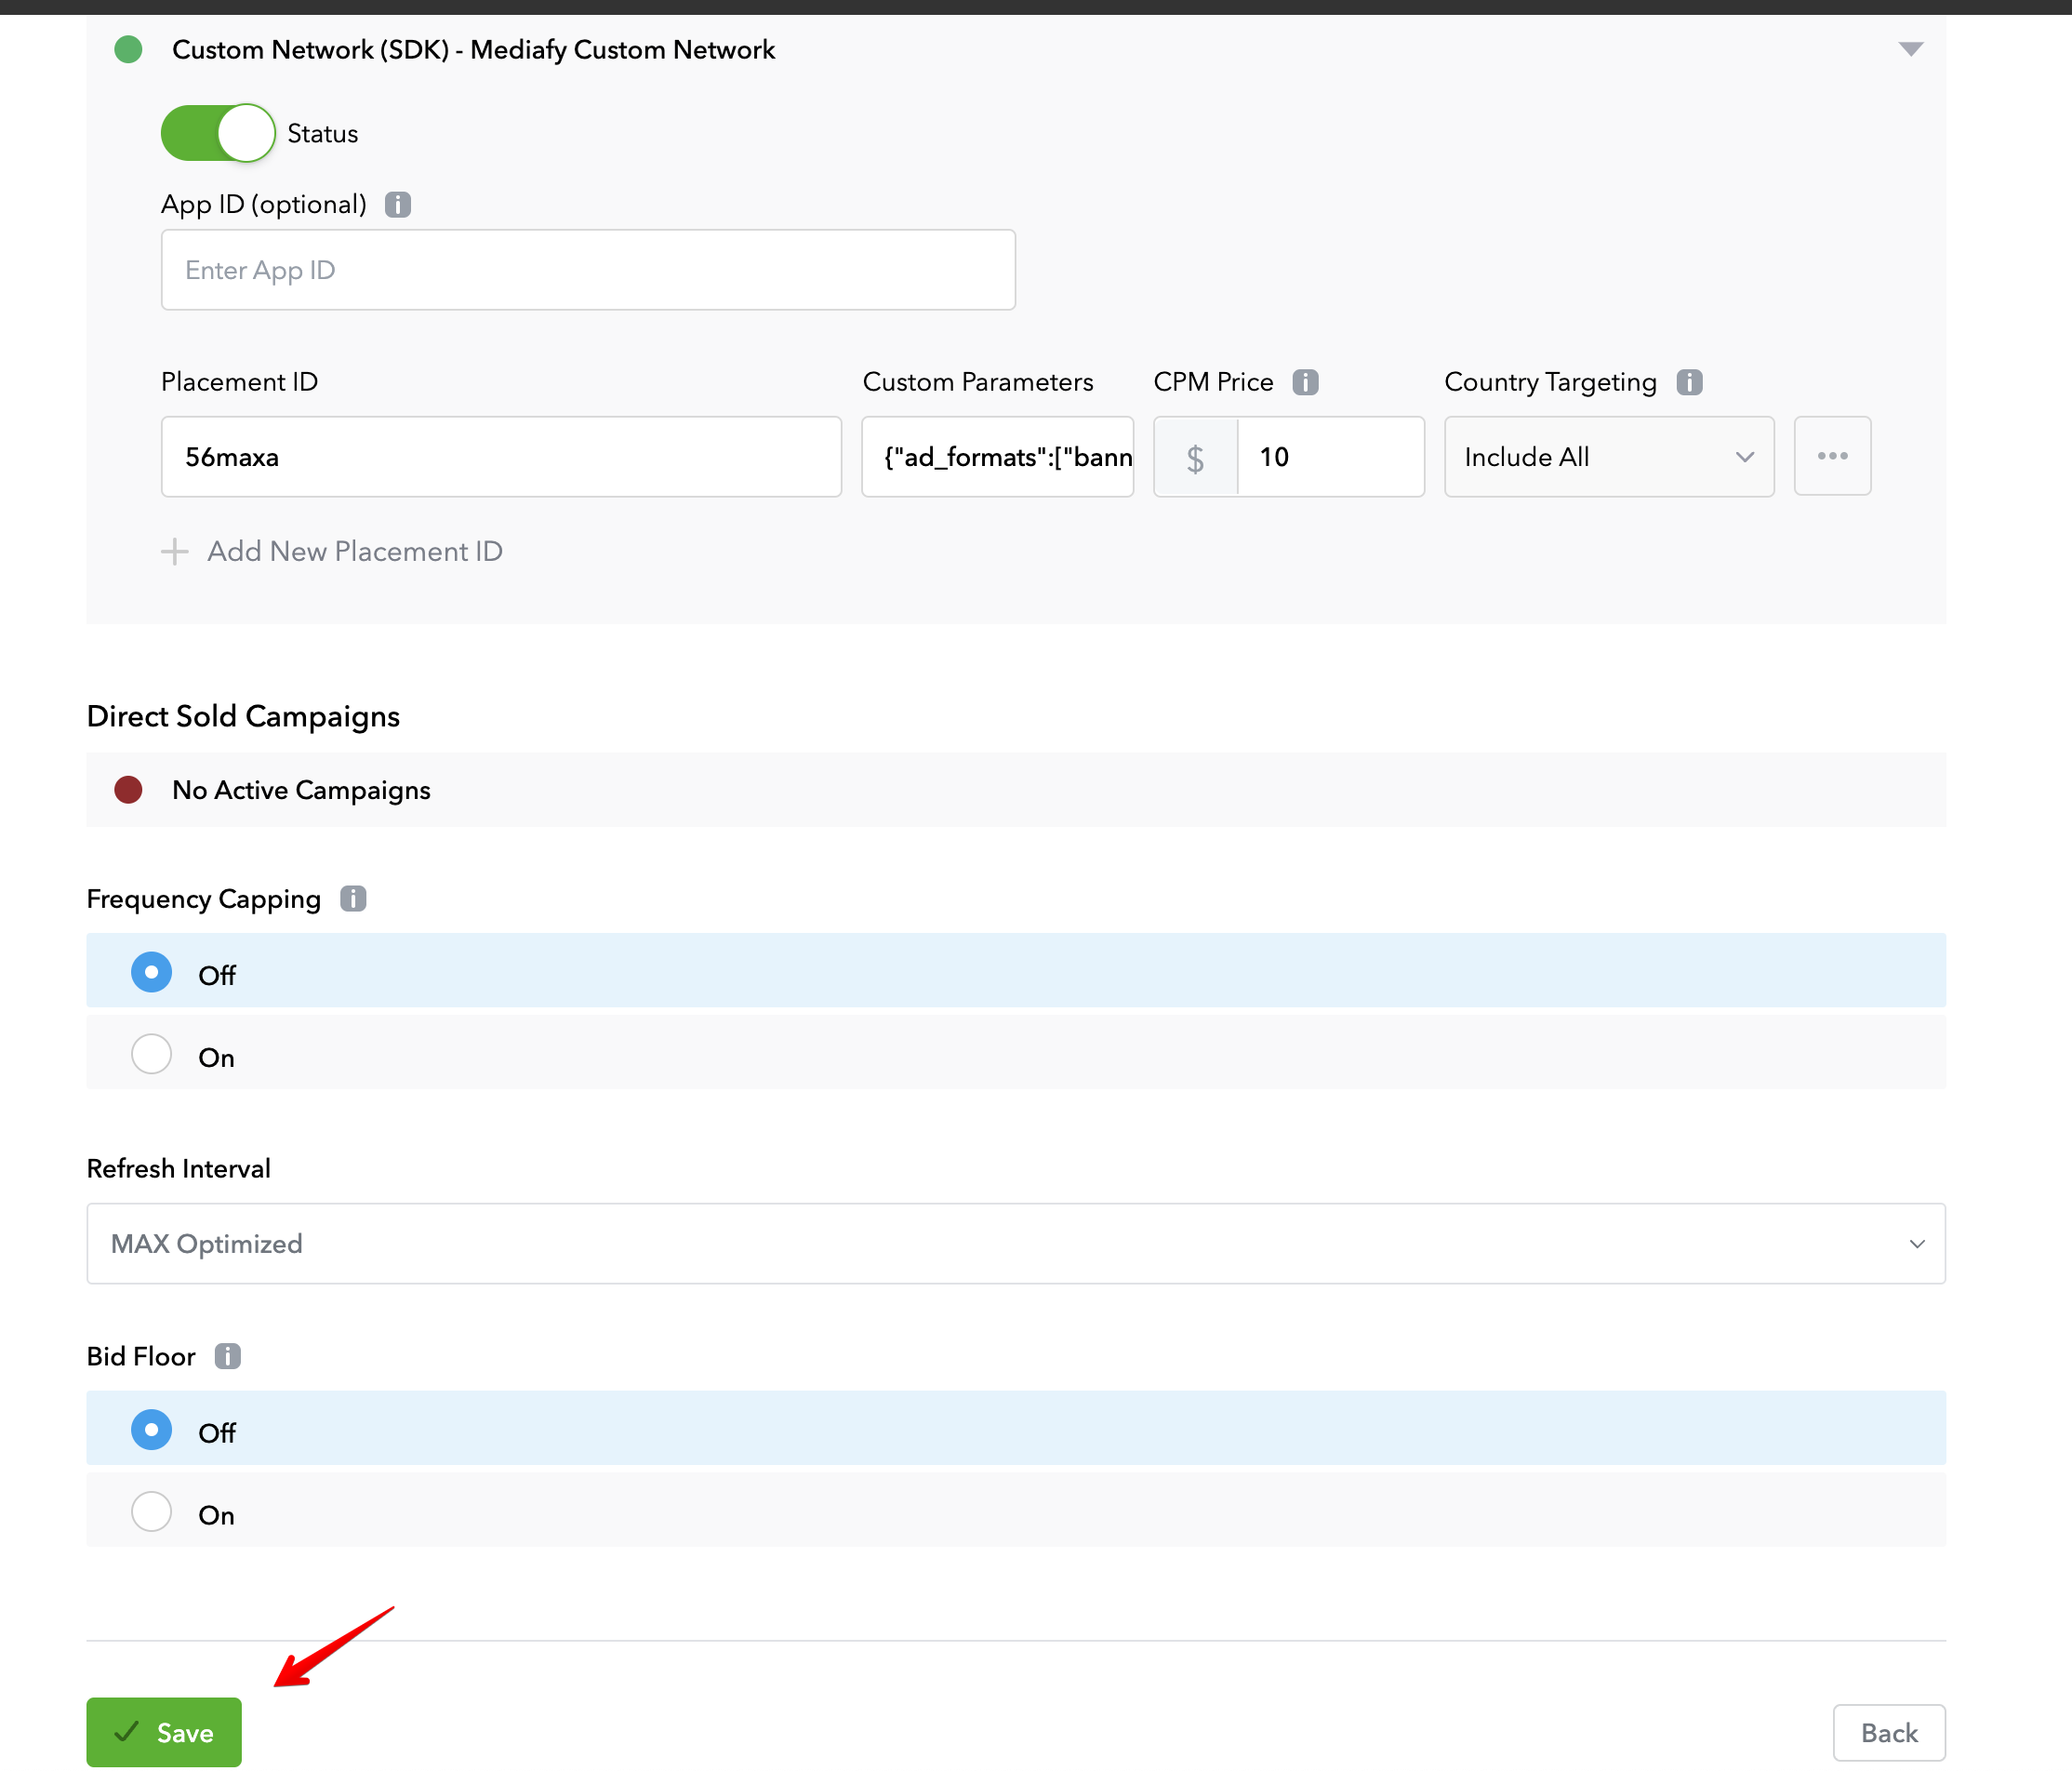Viewport: 2072px width, 1771px height.
Task: Open the Country Targeting Include All dropdown
Action: (x=1608, y=457)
